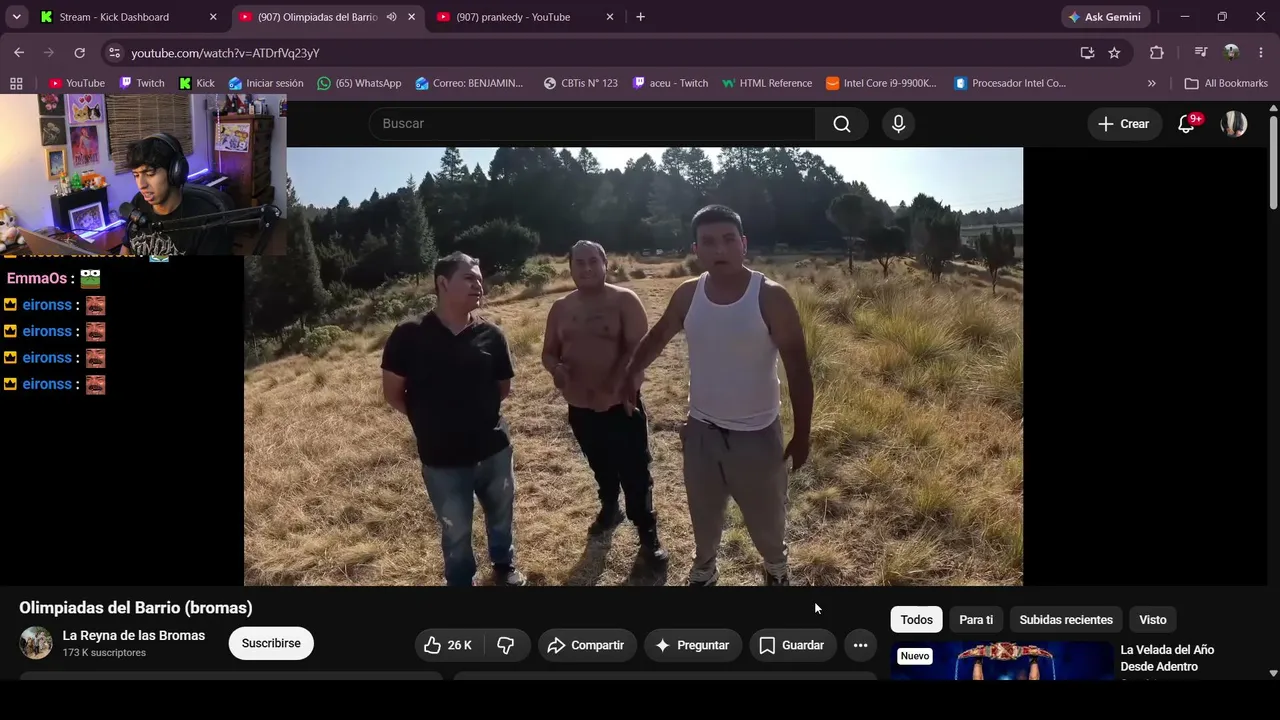
Task: Open the Extensions puzzle menu
Action: coord(1157,53)
